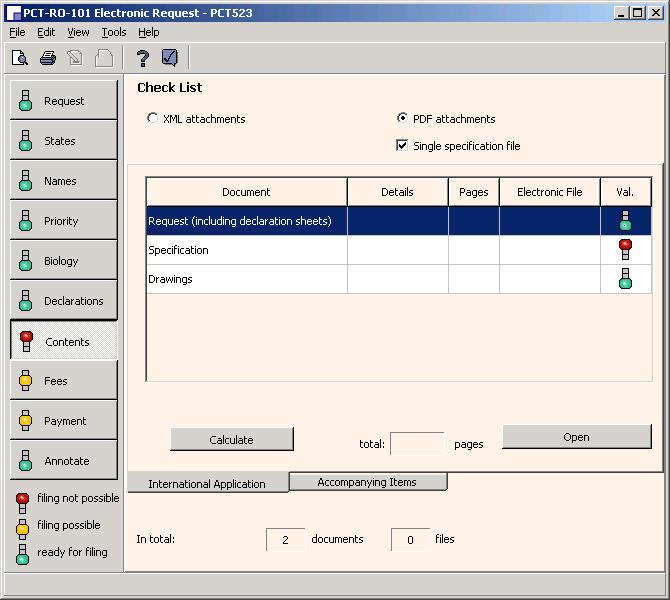The height and width of the screenshot is (600, 670).
Task: Click the Pages column header
Action: point(474,192)
